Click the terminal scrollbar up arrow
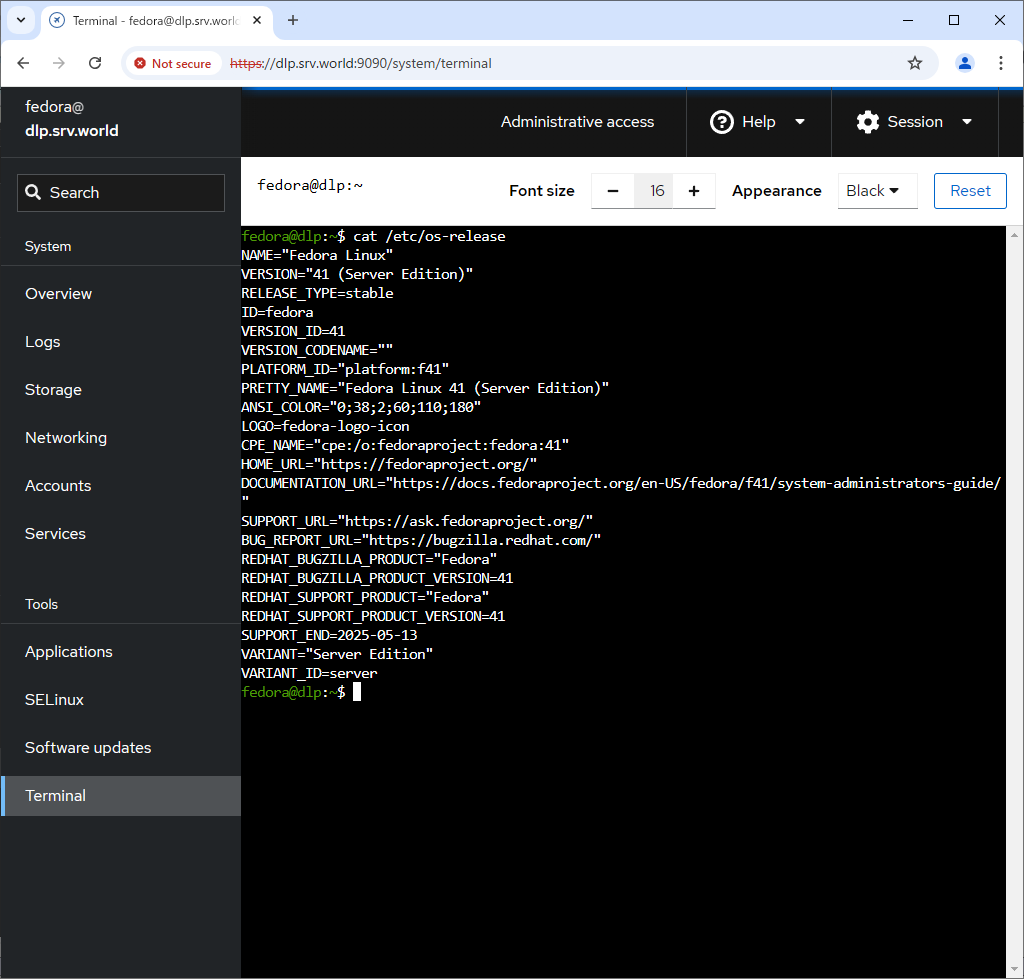 (x=1014, y=235)
